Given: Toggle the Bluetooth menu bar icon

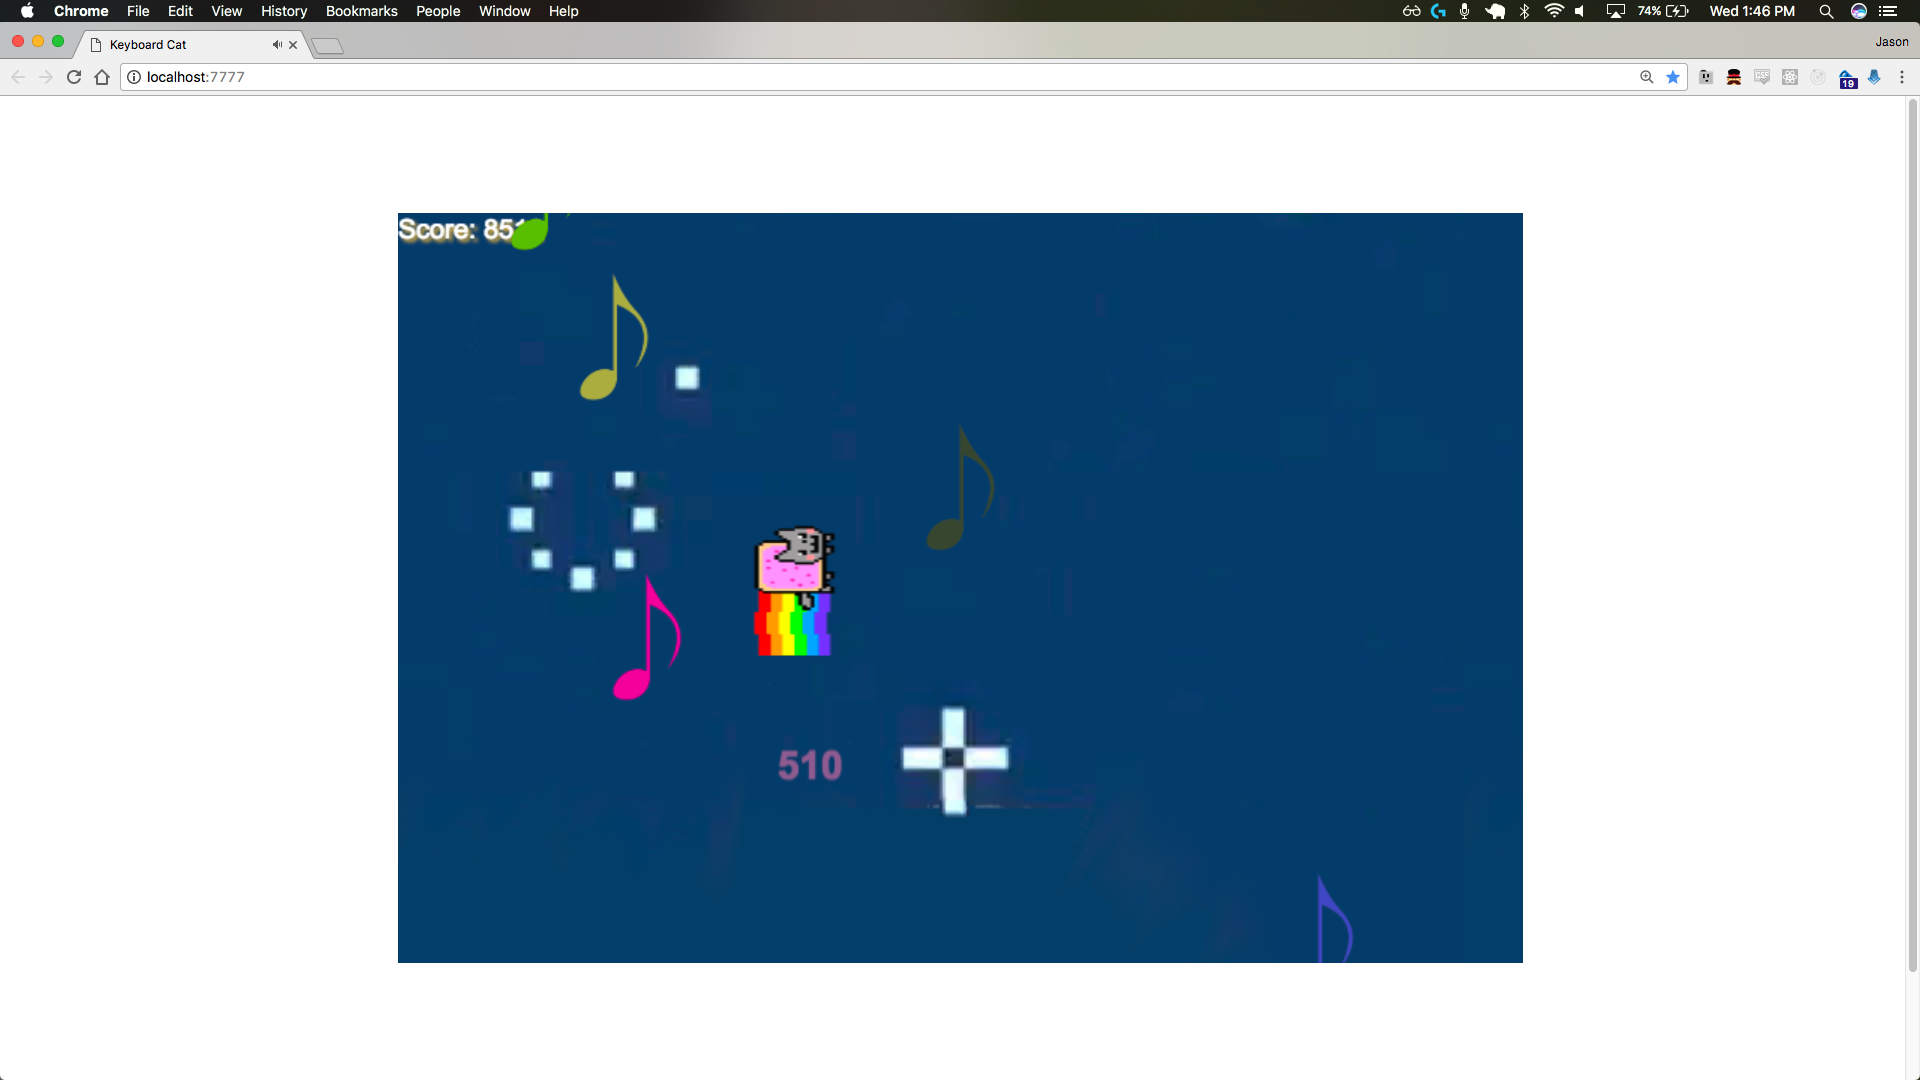Looking at the screenshot, I should 1524,11.
